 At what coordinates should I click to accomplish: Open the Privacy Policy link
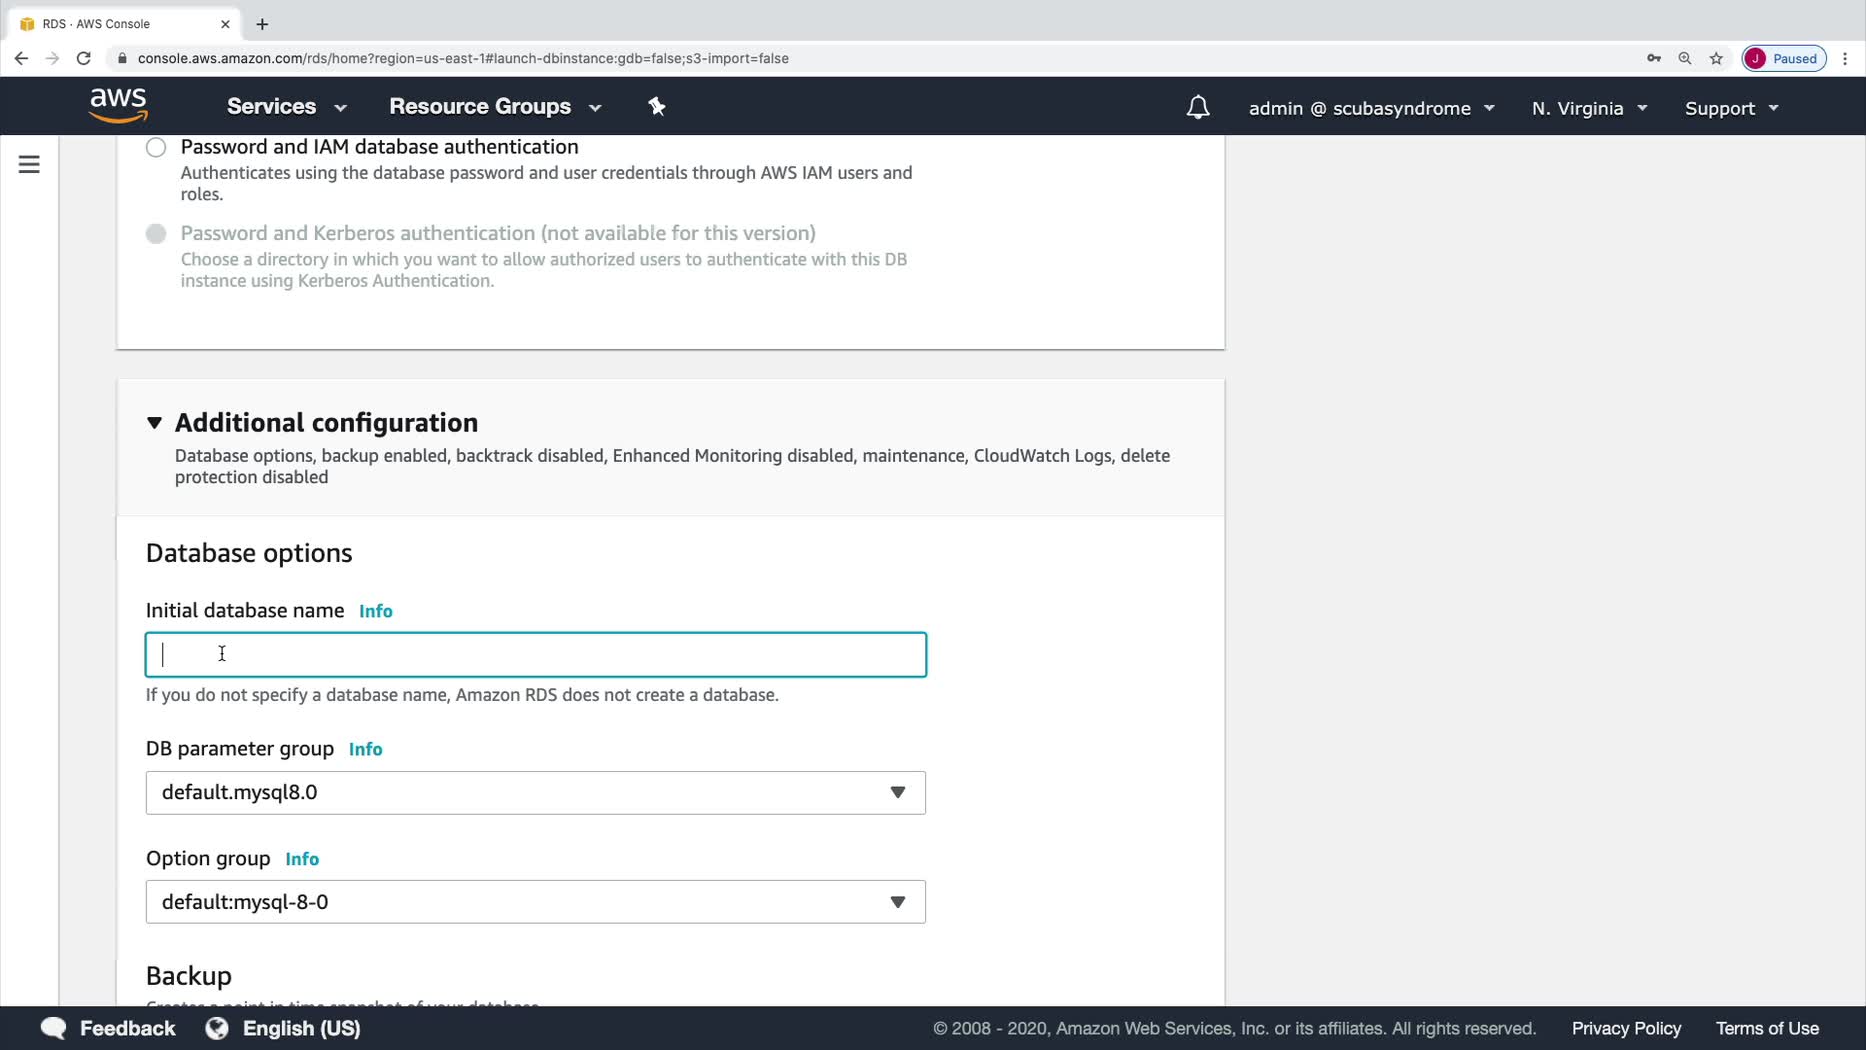[x=1626, y=1028]
